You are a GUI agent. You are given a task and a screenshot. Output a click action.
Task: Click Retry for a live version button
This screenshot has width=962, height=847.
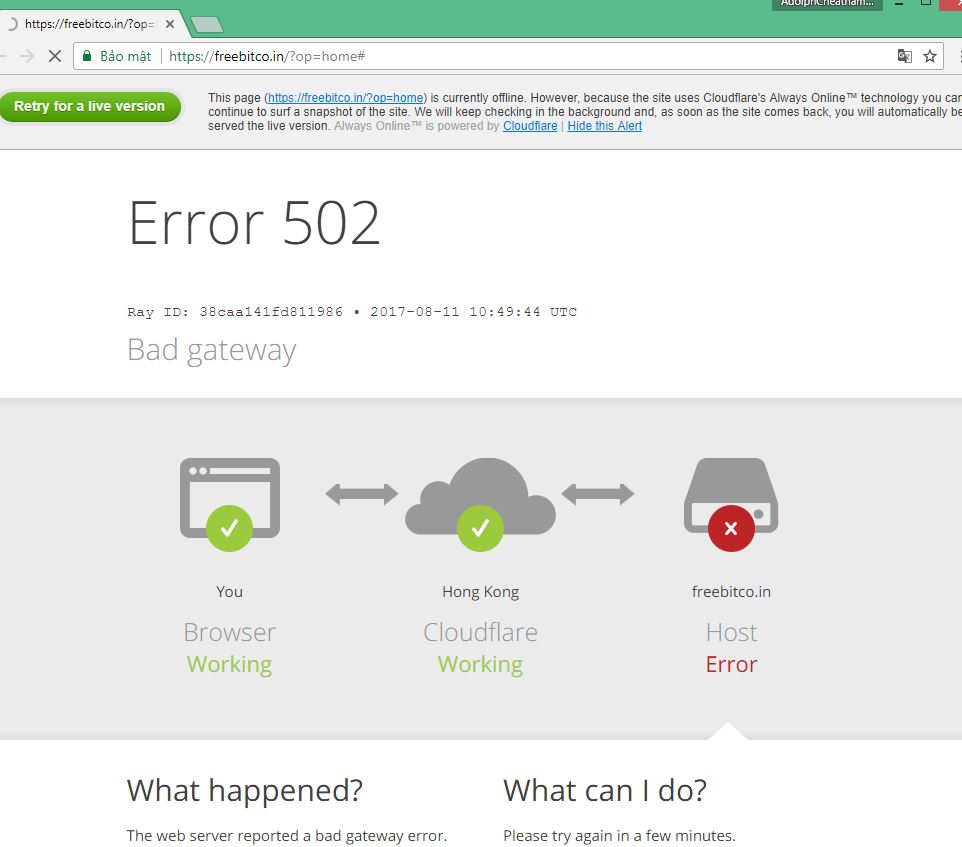pos(90,106)
